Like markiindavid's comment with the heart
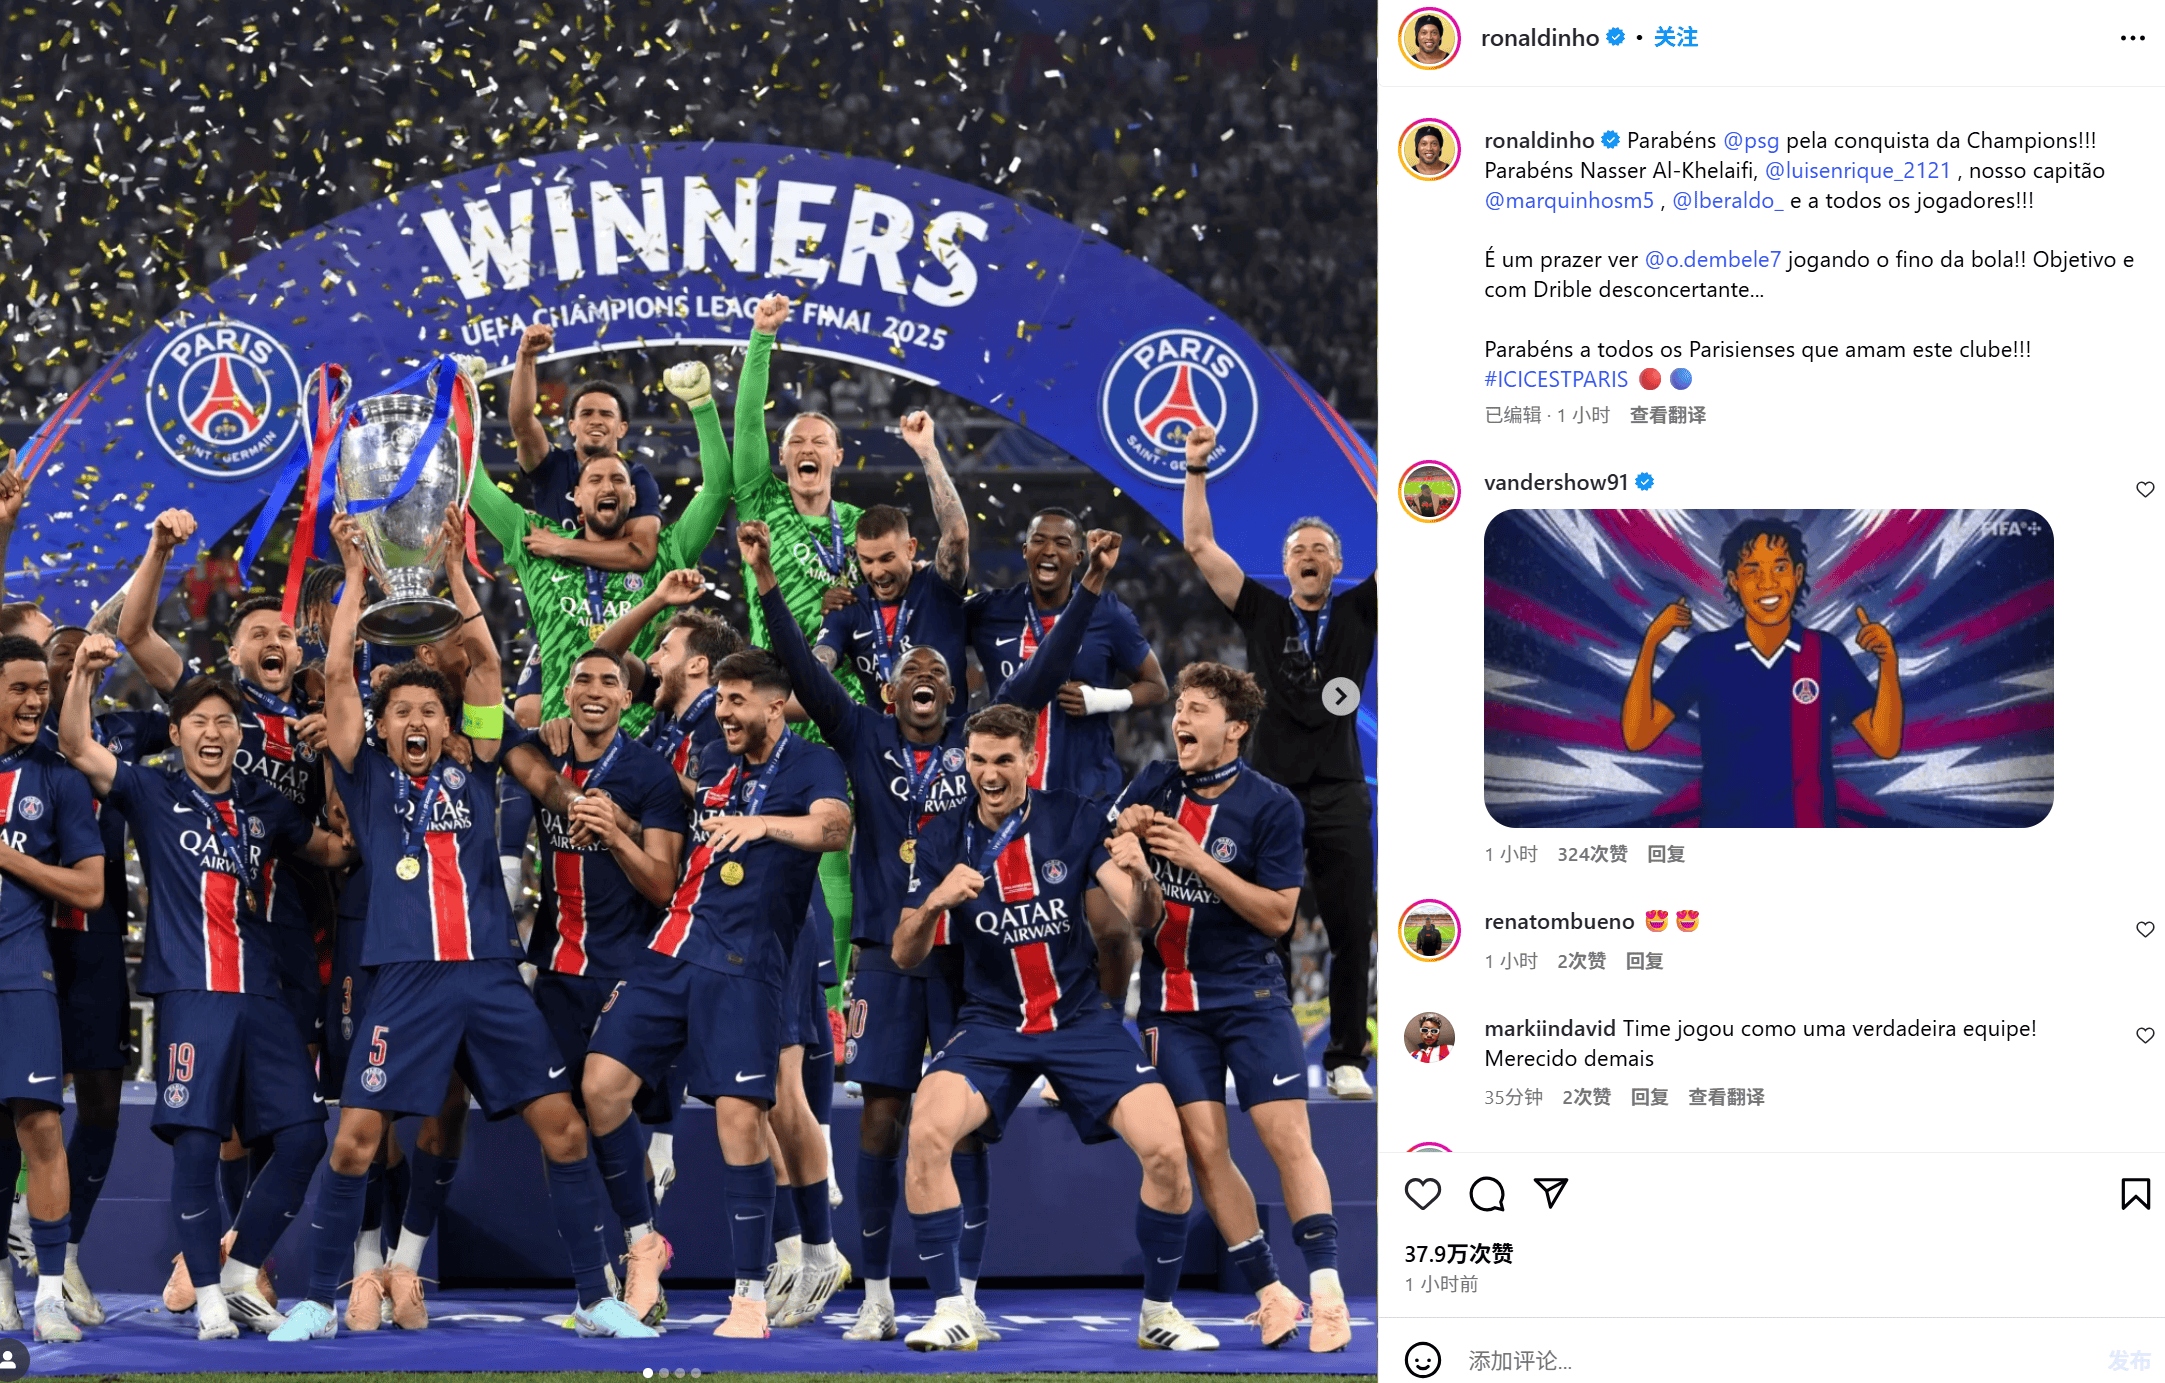Viewport: 2165px width, 1383px height. (x=2145, y=1035)
